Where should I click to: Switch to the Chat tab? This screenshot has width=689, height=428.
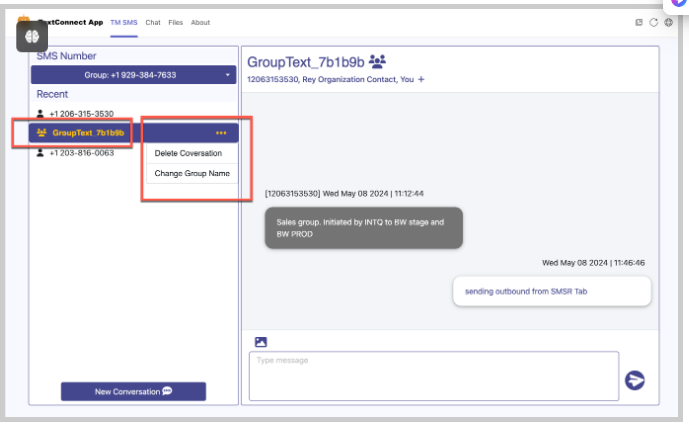[153, 22]
